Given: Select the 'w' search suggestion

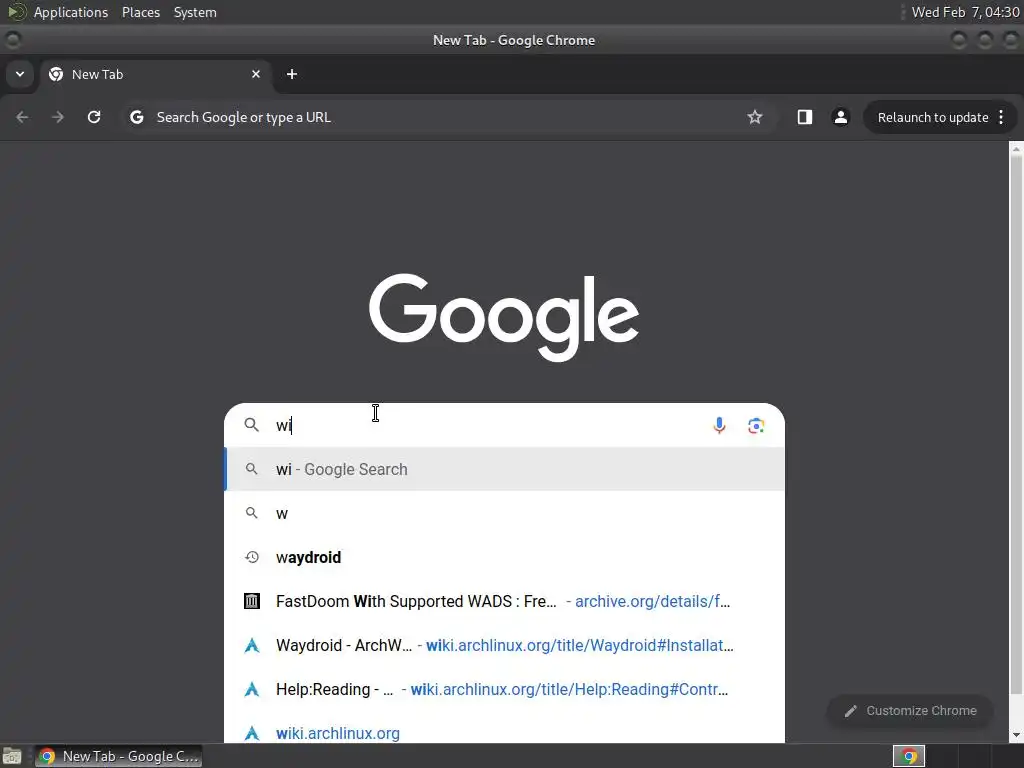Looking at the screenshot, I should 504,513.
